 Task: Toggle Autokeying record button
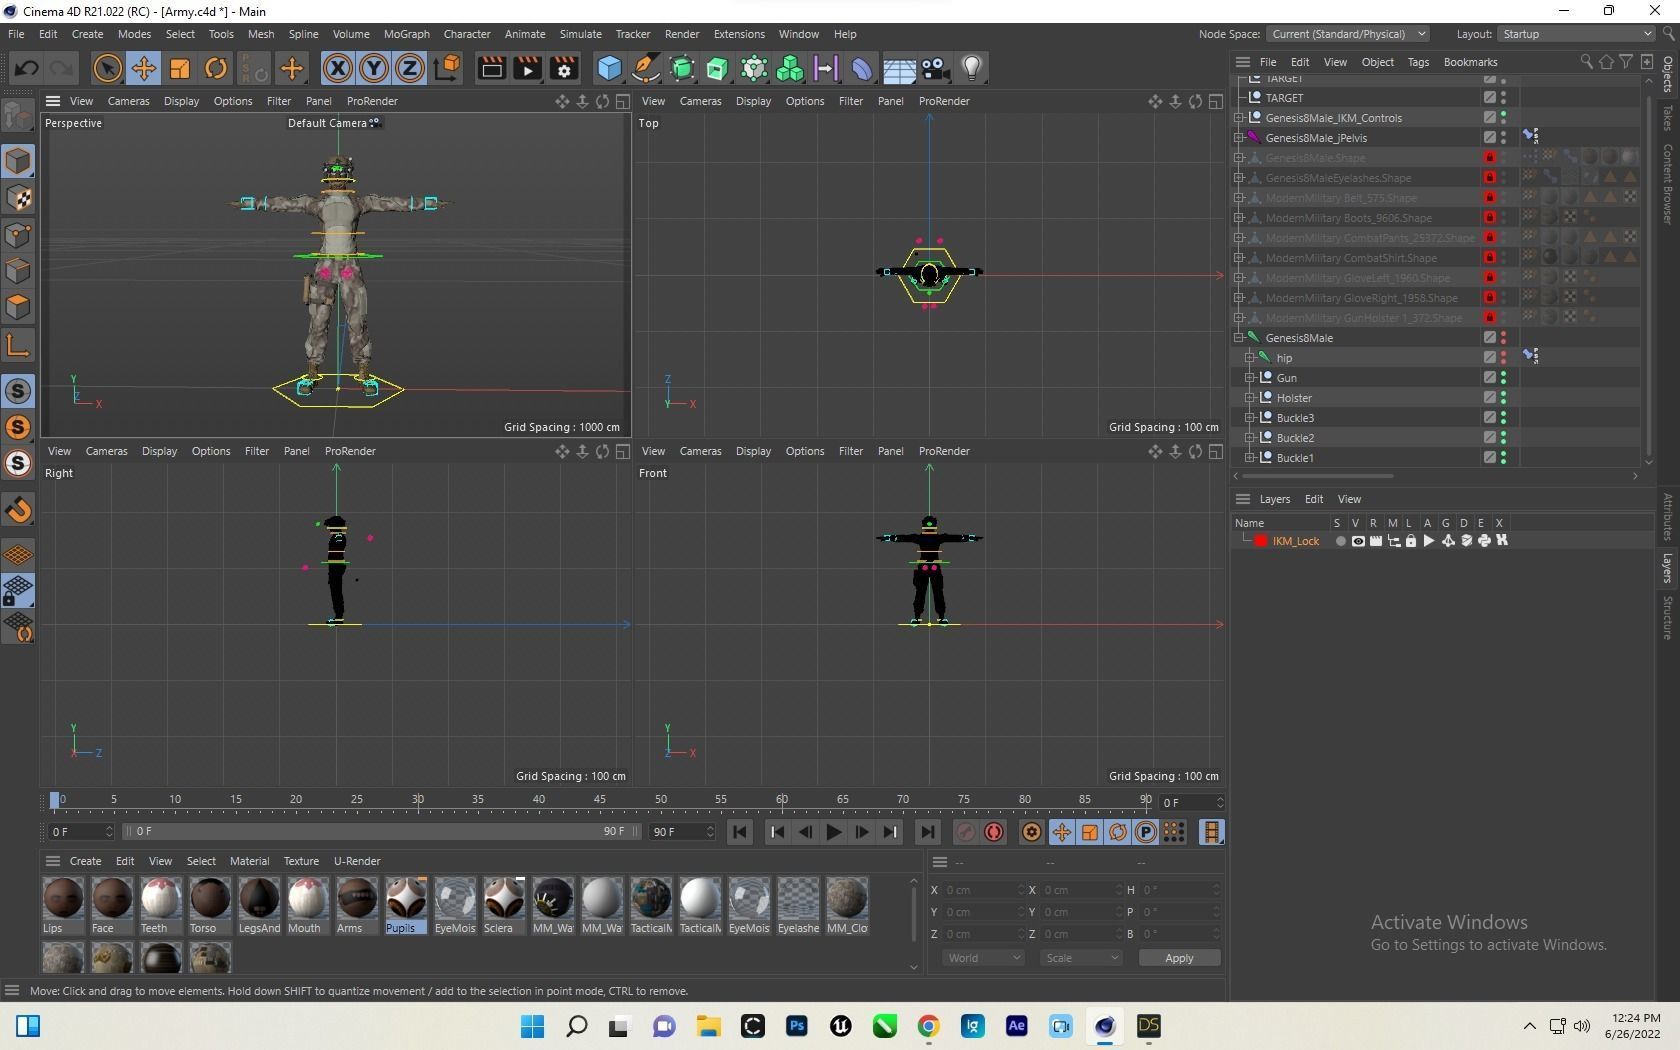coord(994,832)
